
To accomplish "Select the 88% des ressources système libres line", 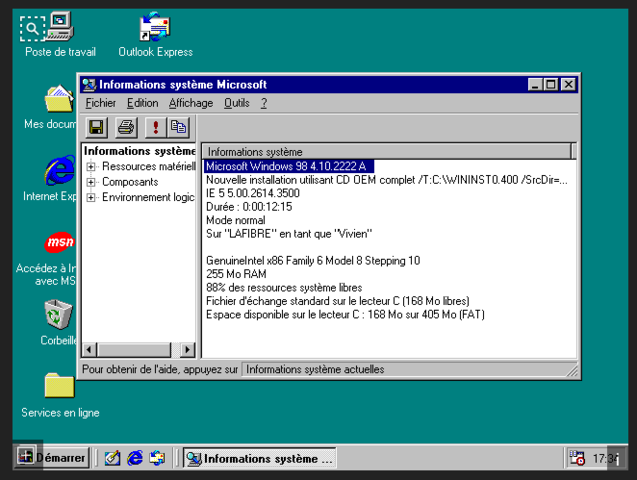I will (284, 288).
